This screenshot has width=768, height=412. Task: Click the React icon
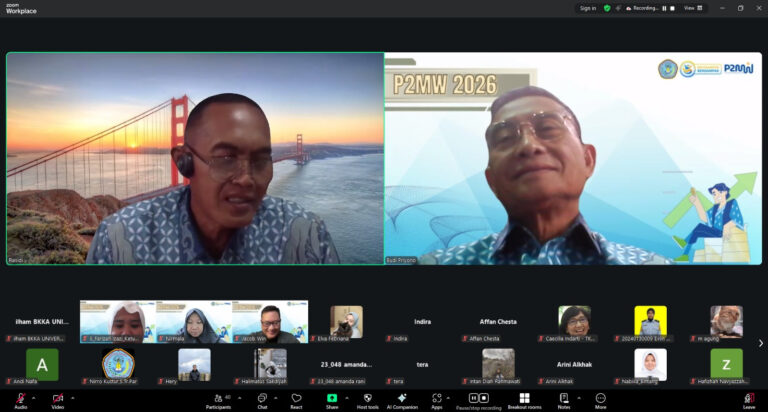point(296,399)
